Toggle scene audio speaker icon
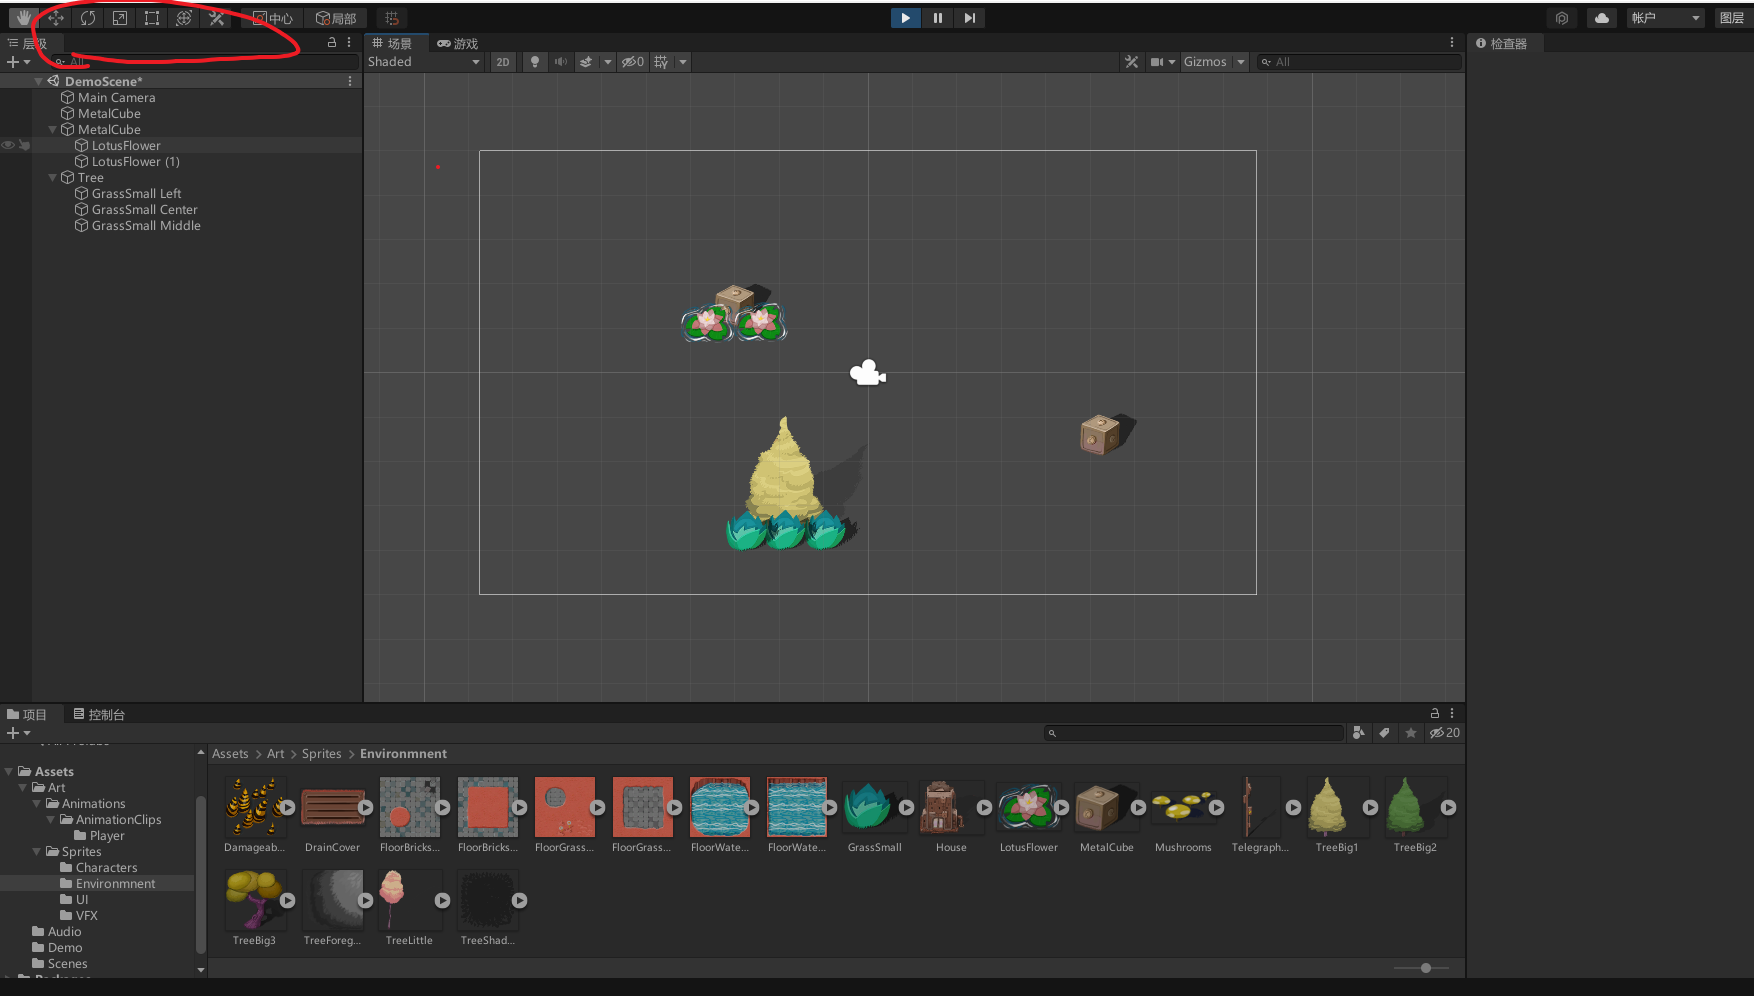Screen dimensions: 1754x996 561,62
